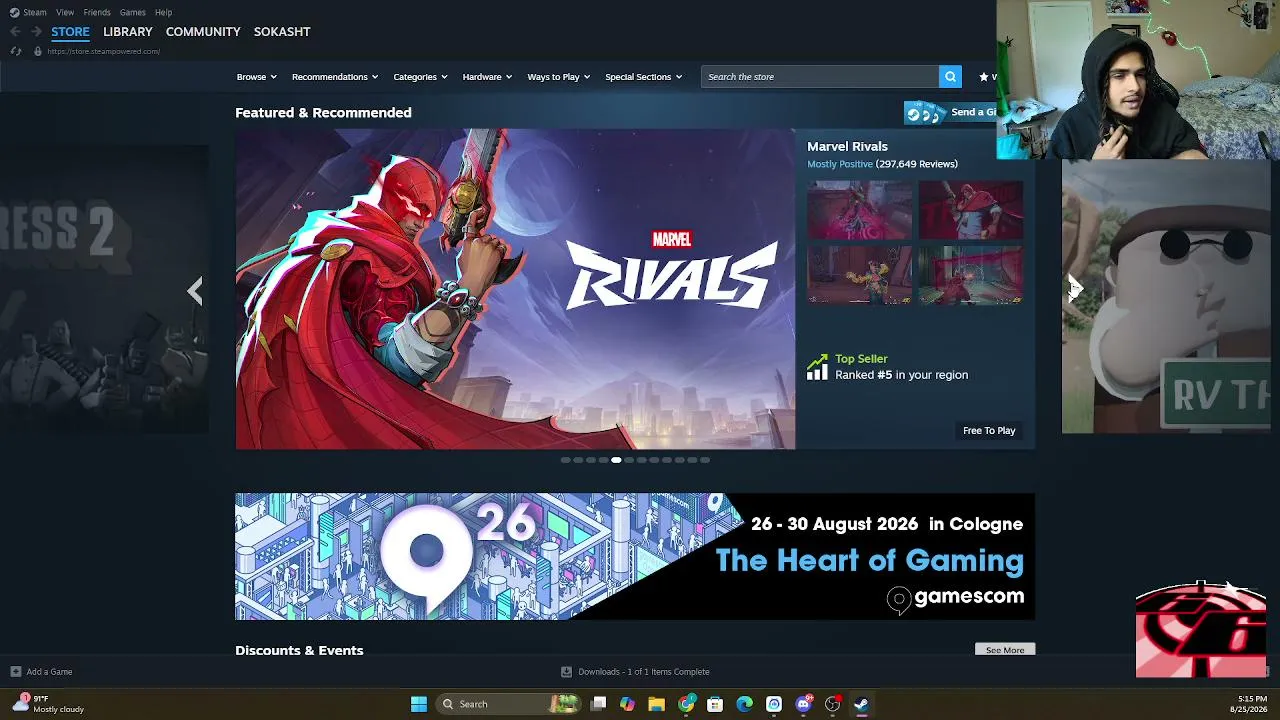
Task: Click the Add a Game plus icon
Action: click(x=15, y=672)
